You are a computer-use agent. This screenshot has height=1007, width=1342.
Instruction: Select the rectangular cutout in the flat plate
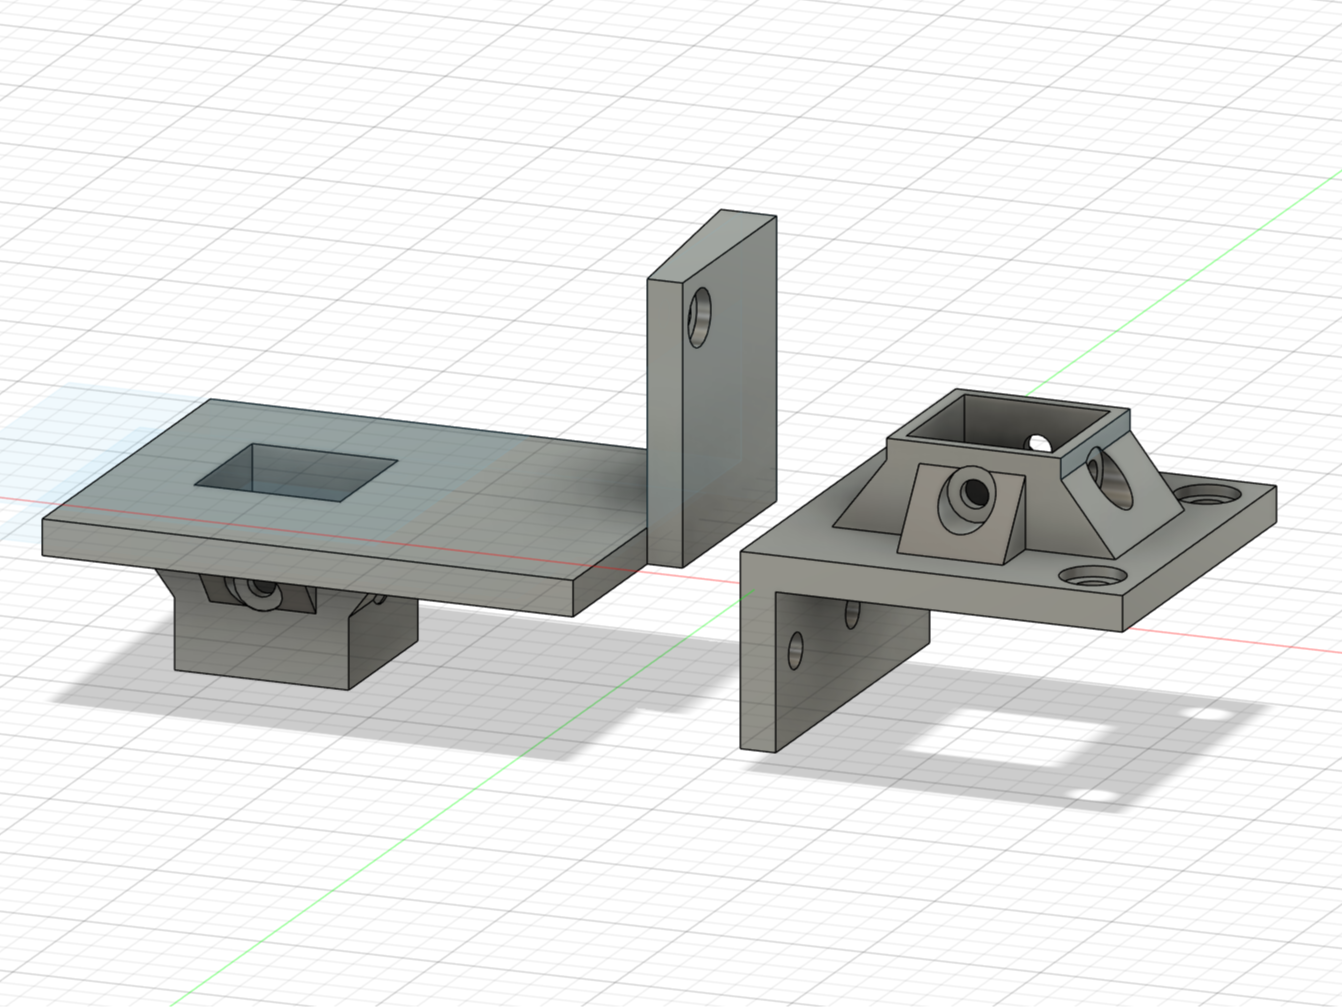(x=296, y=471)
